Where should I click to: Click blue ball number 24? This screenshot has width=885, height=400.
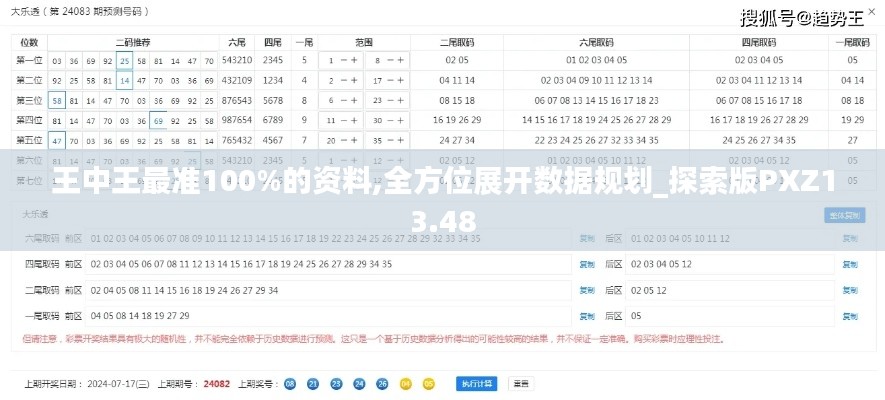click(x=360, y=384)
